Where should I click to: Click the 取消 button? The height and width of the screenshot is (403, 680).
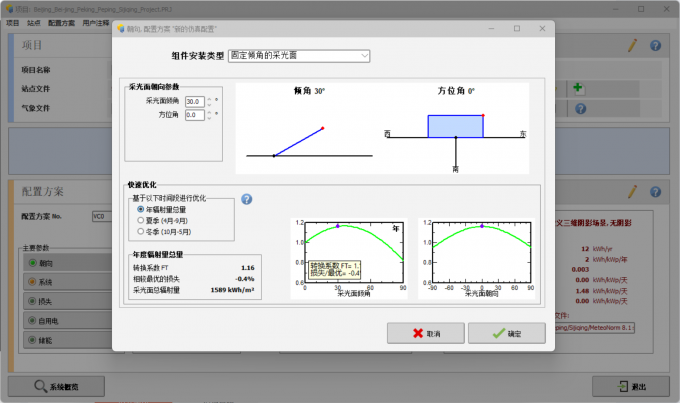[x=425, y=333]
